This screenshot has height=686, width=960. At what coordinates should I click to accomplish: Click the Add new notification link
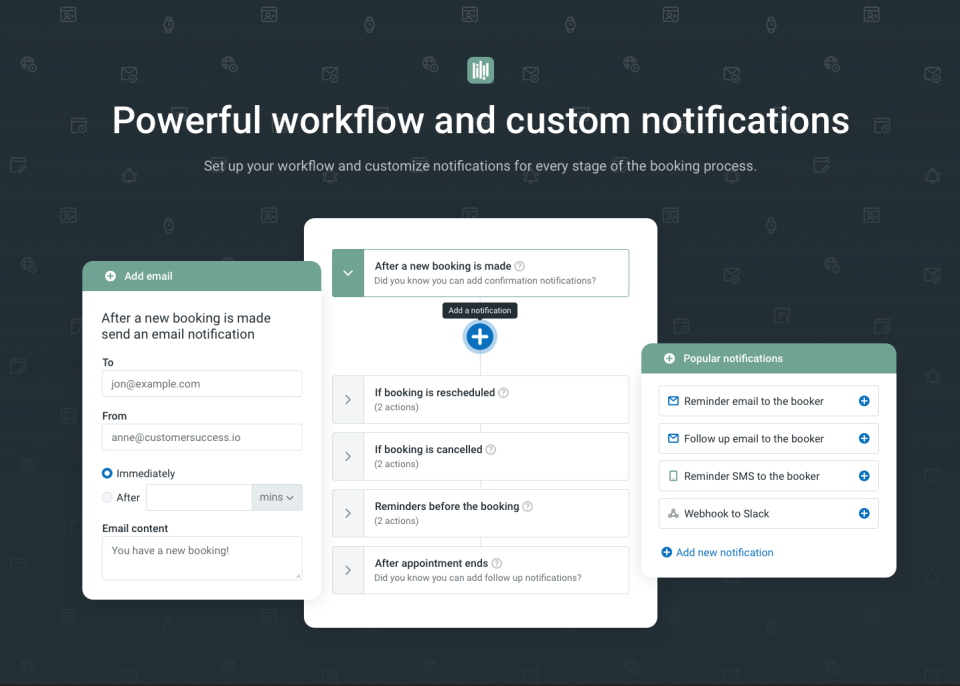tap(724, 552)
